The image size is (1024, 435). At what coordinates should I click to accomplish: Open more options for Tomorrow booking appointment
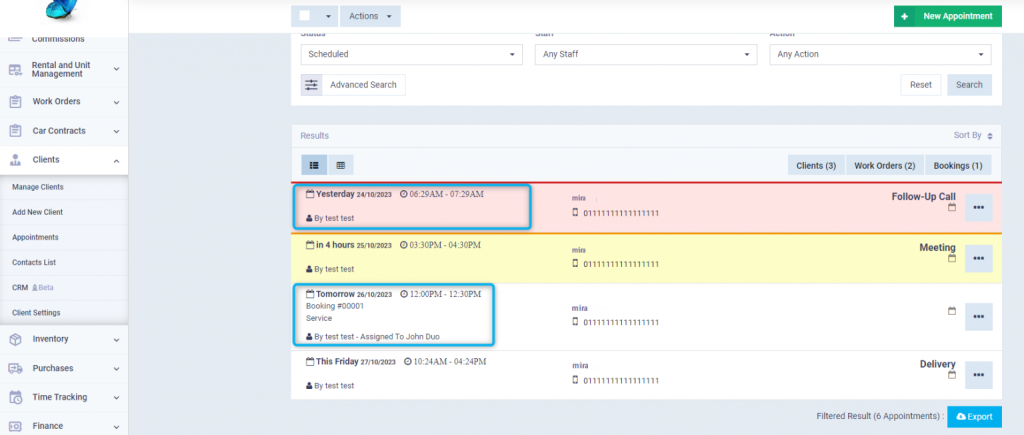pyautogui.click(x=978, y=317)
